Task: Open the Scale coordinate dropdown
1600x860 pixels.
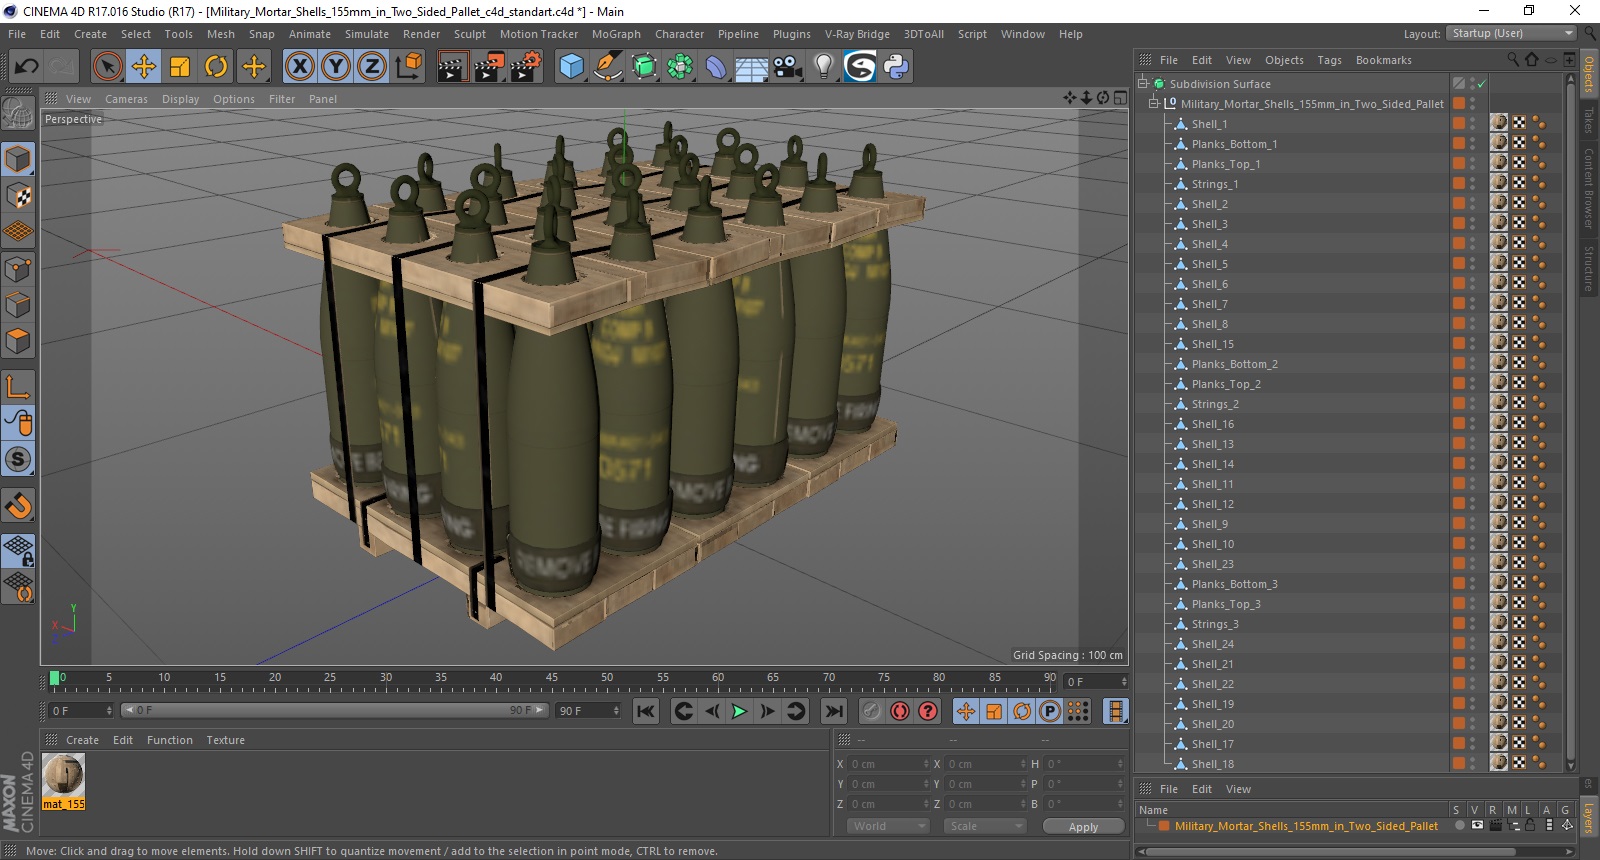Action: point(985,826)
